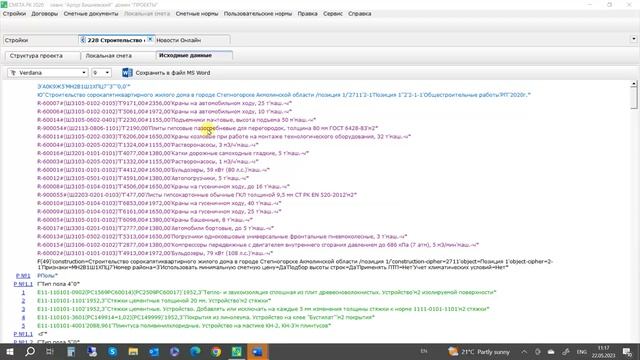Switch to the Стройки document tab
Screen dimensions: 640x360
[40, 40]
